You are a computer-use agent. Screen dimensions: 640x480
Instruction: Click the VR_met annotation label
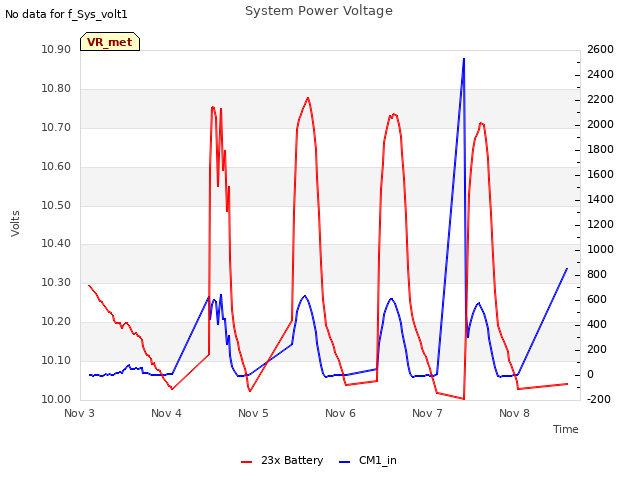click(110, 42)
